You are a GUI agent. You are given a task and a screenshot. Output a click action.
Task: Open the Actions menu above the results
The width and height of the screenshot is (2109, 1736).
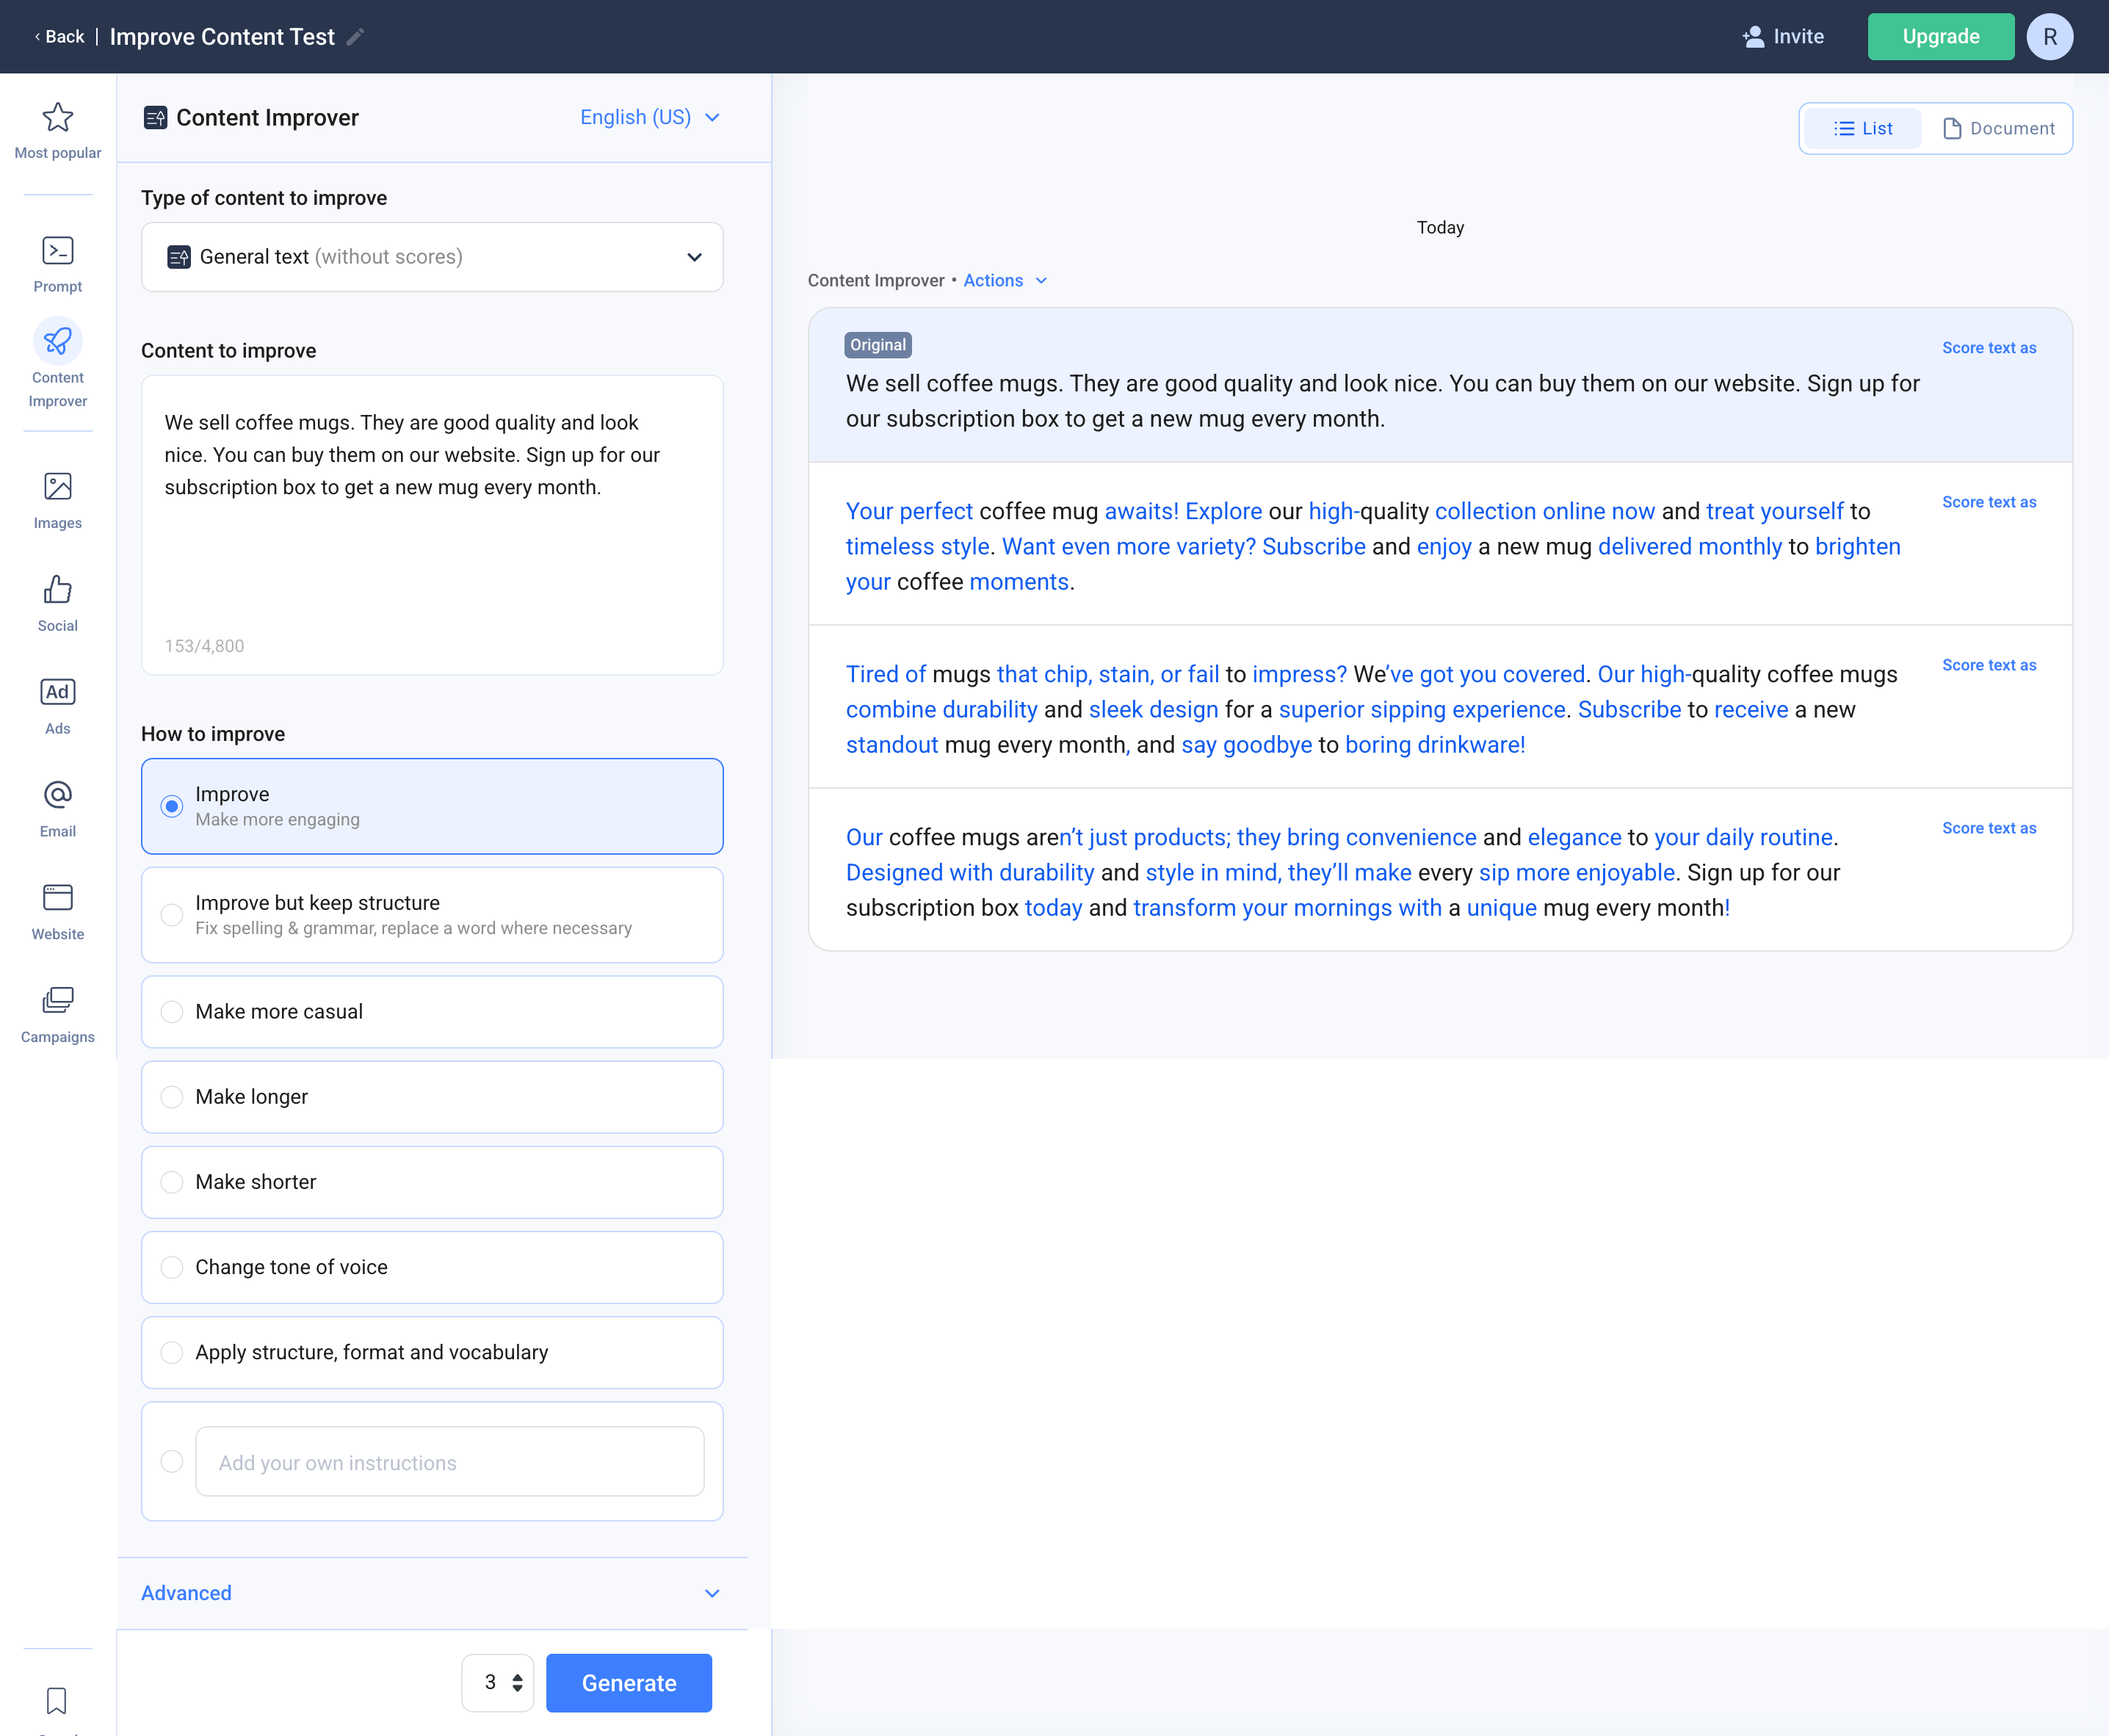(x=1004, y=280)
